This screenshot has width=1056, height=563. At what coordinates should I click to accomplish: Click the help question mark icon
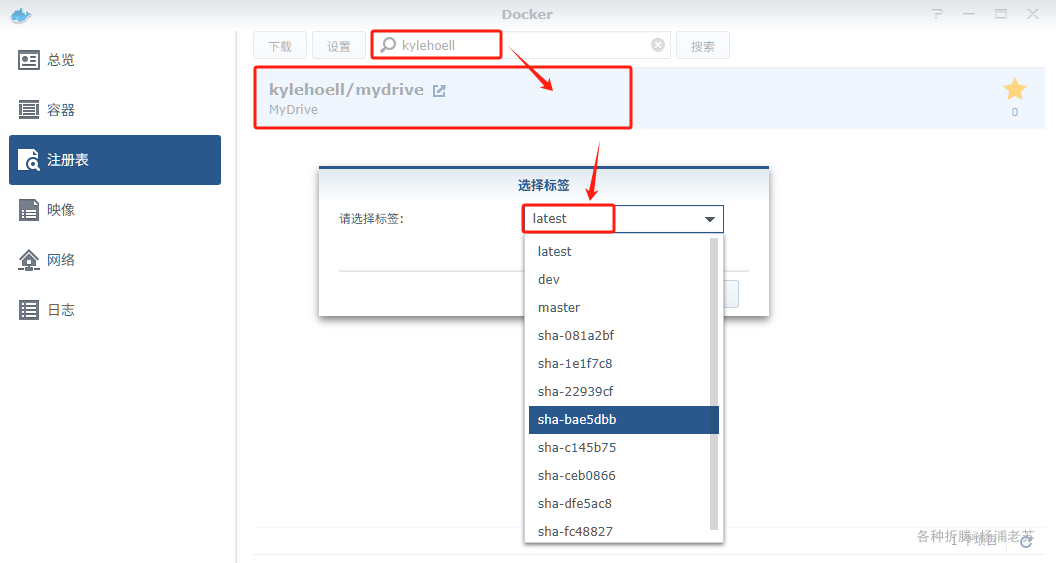937,13
